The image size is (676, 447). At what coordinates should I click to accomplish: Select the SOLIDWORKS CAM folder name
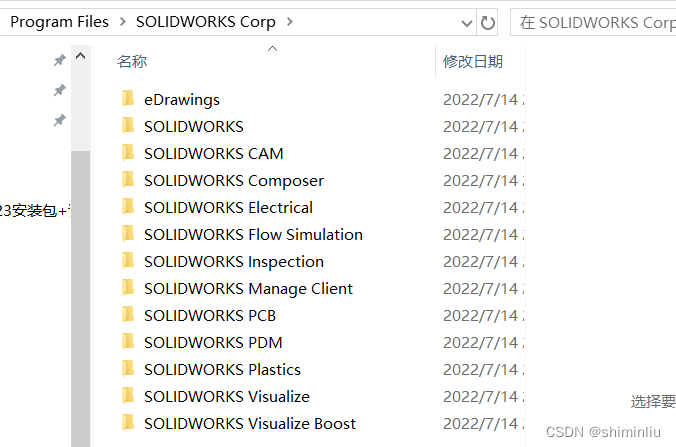point(214,154)
